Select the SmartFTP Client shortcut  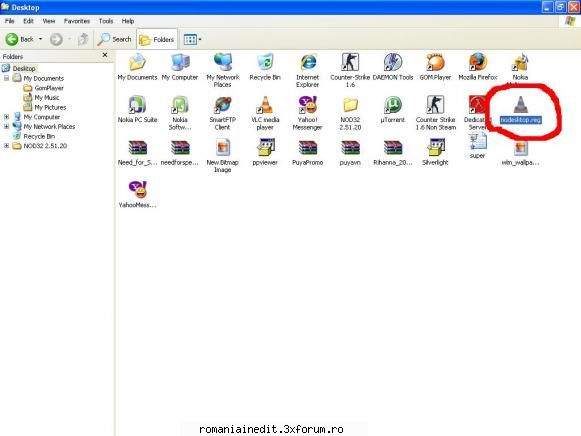(x=222, y=113)
